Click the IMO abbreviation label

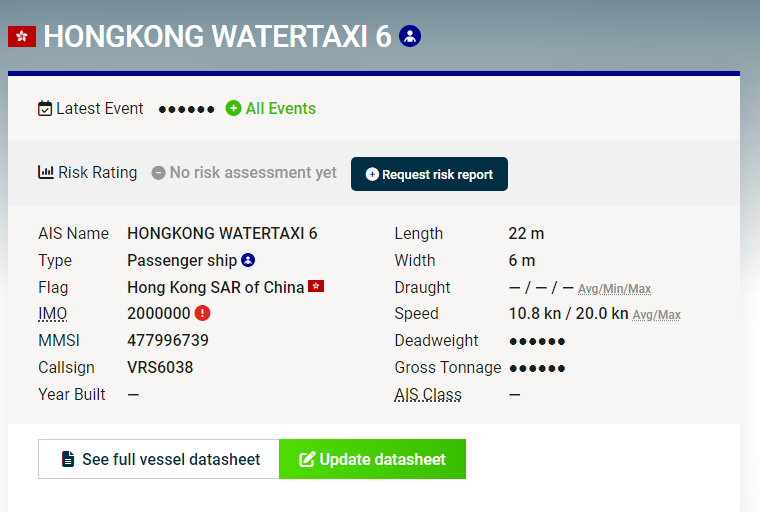click(x=52, y=314)
